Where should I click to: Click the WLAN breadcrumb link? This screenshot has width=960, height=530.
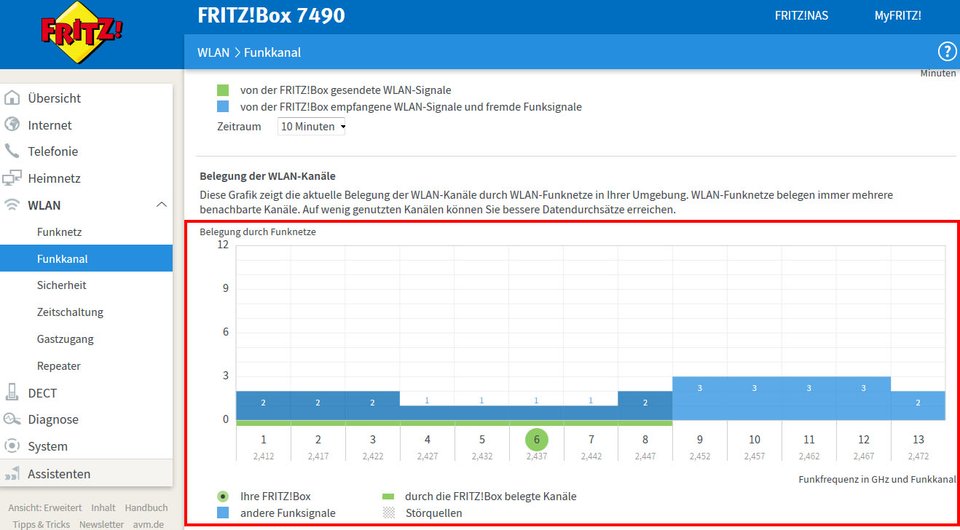coord(213,52)
